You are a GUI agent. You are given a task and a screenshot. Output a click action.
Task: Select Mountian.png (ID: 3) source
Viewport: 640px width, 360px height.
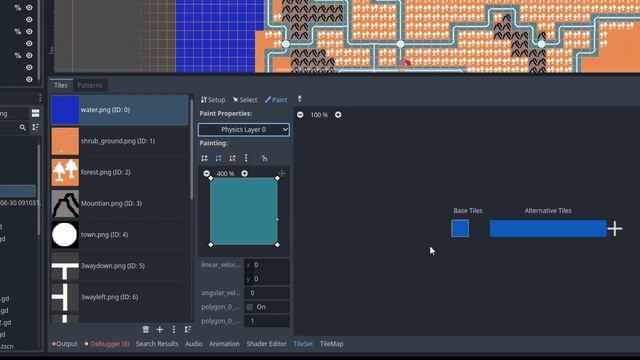point(120,203)
